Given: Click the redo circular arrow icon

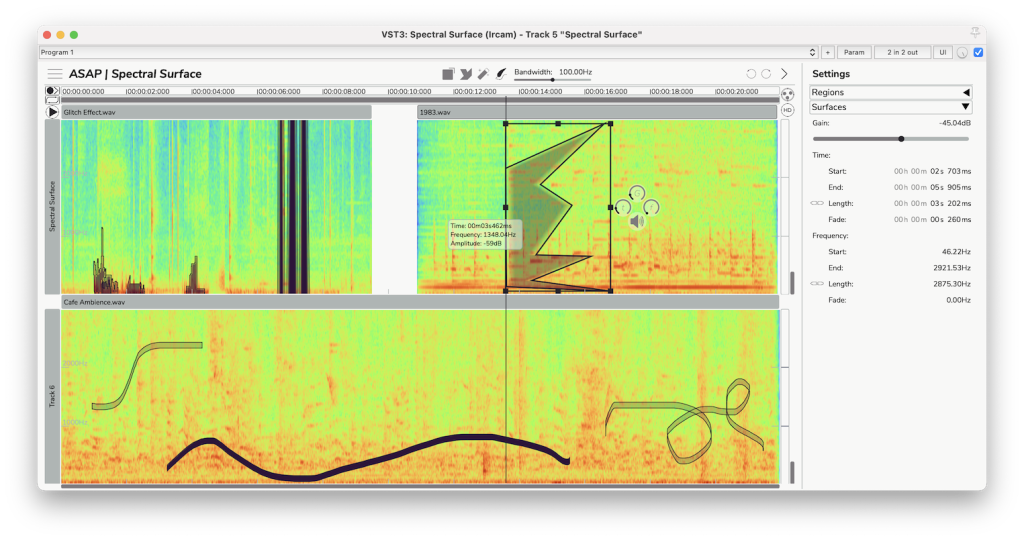Looking at the screenshot, I should coord(766,74).
